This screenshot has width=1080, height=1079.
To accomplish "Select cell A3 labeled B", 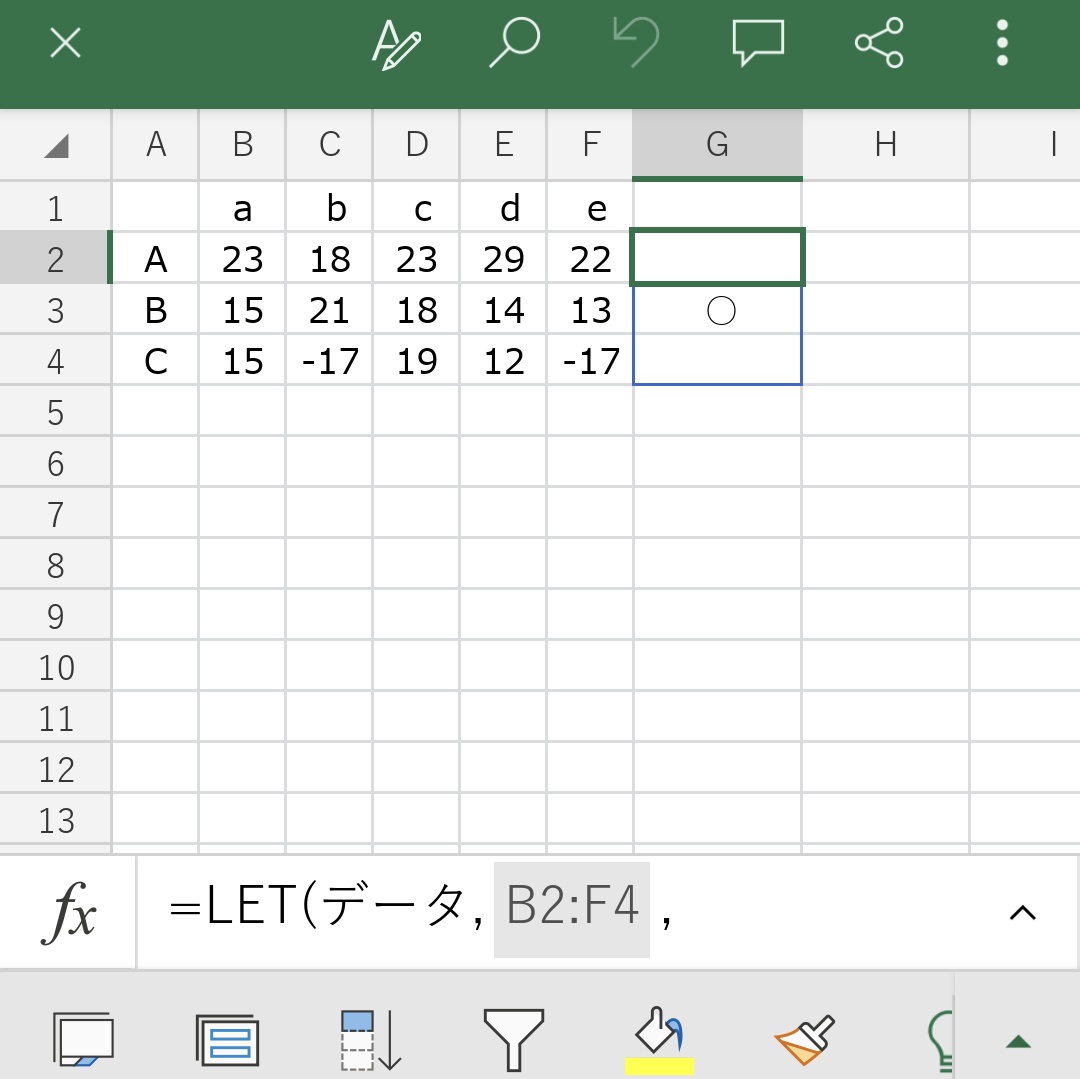I will coord(156,310).
